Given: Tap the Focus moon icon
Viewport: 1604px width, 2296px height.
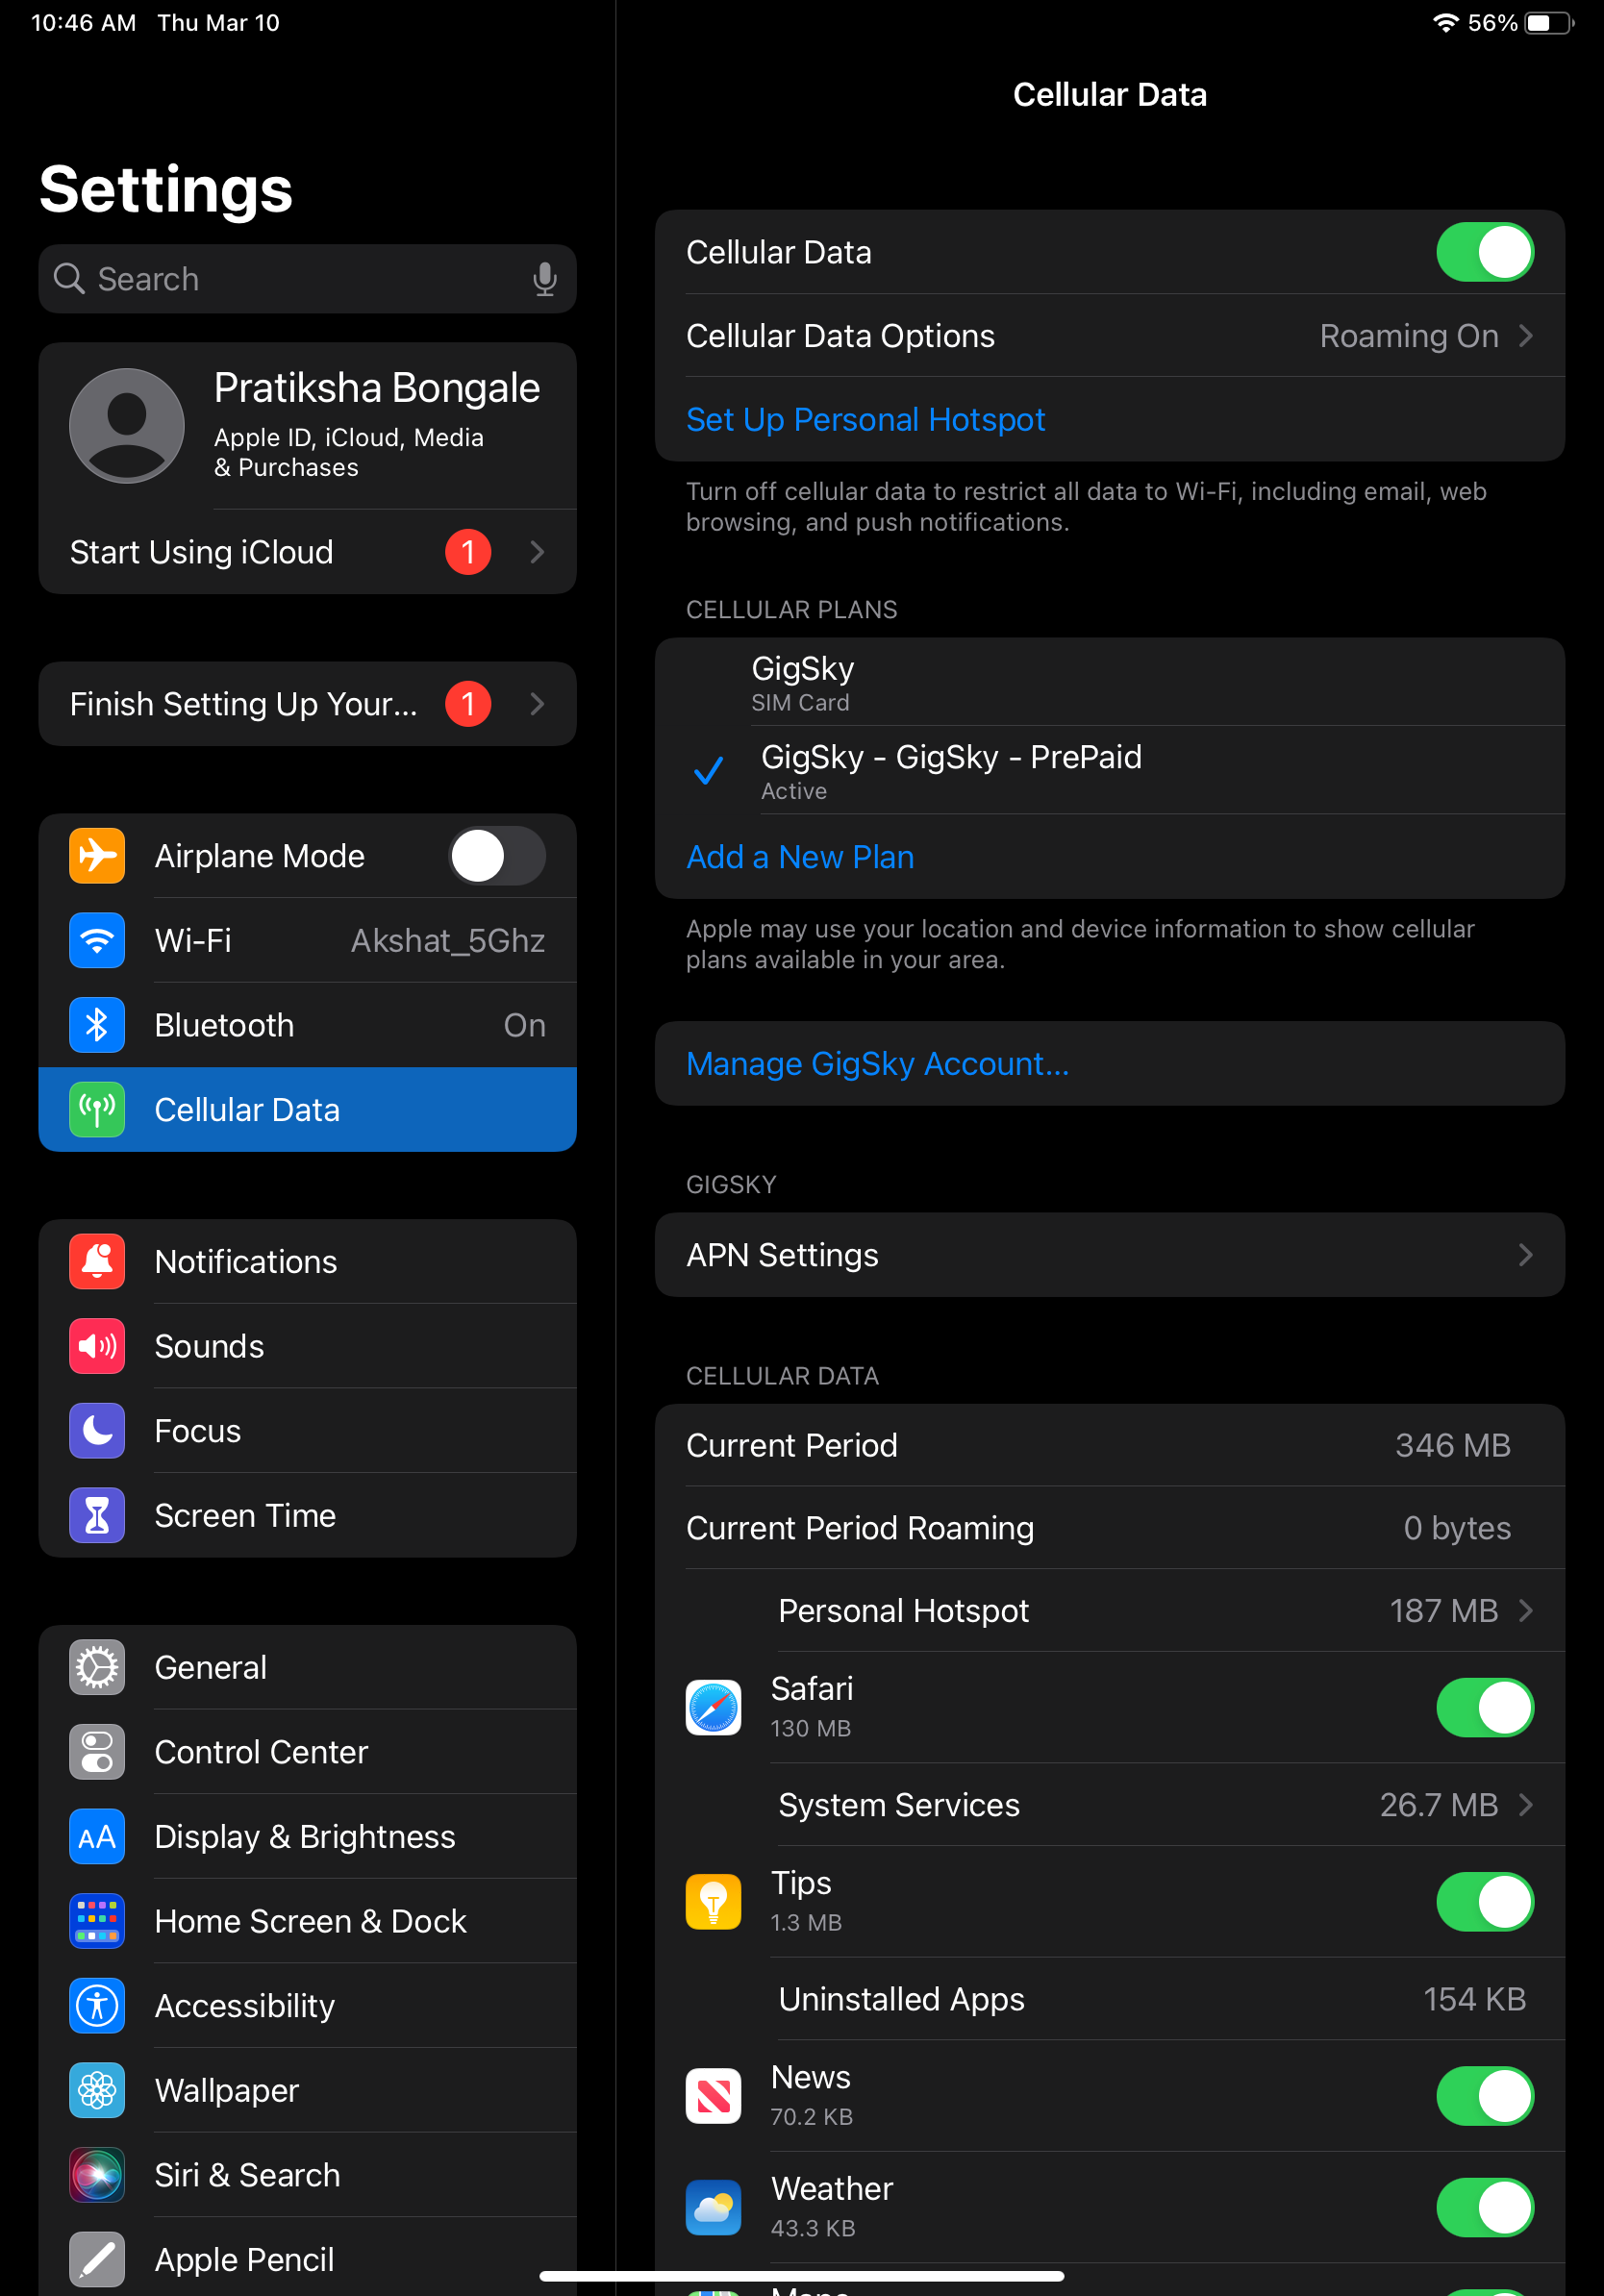Looking at the screenshot, I should [97, 1431].
